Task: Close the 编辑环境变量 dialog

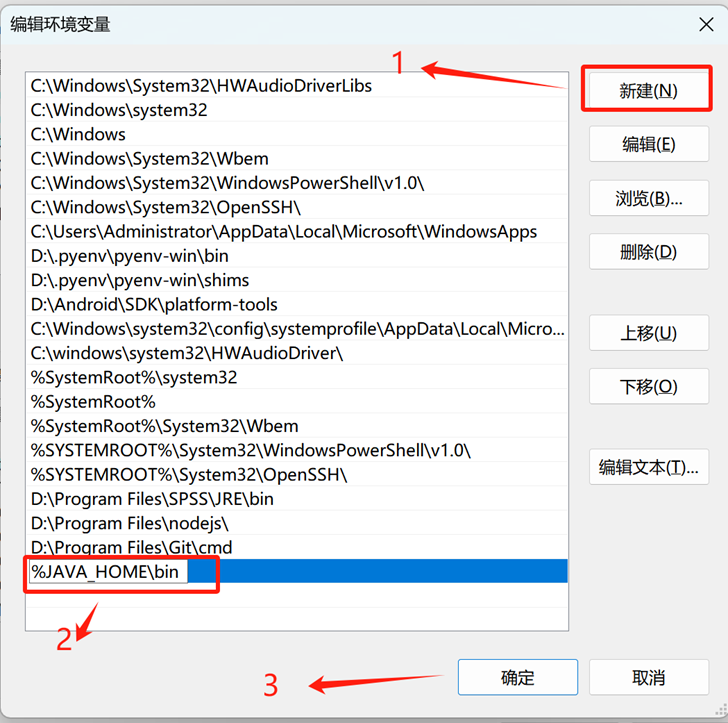Action: point(706,24)
